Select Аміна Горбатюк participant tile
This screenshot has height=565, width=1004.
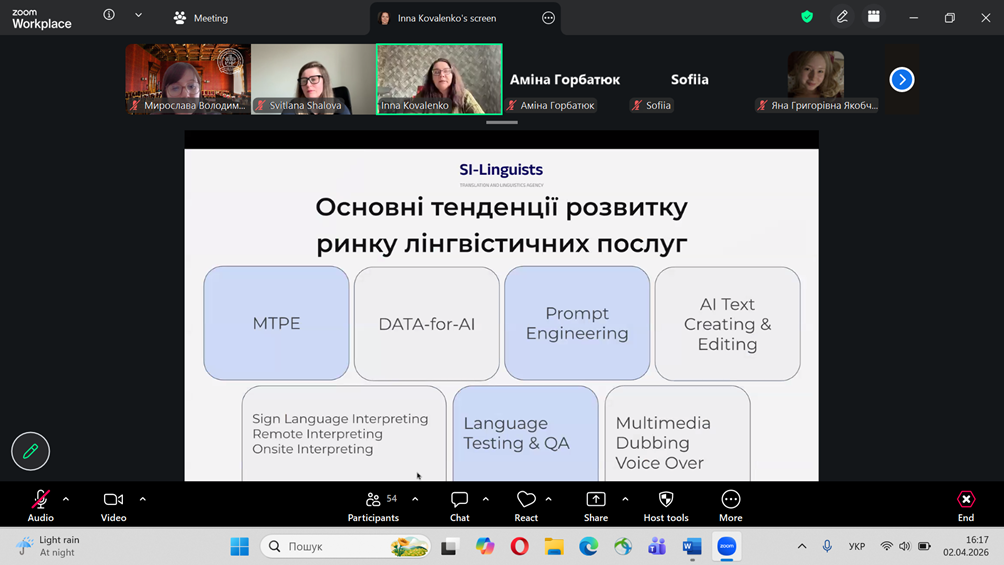pos(564,79)
